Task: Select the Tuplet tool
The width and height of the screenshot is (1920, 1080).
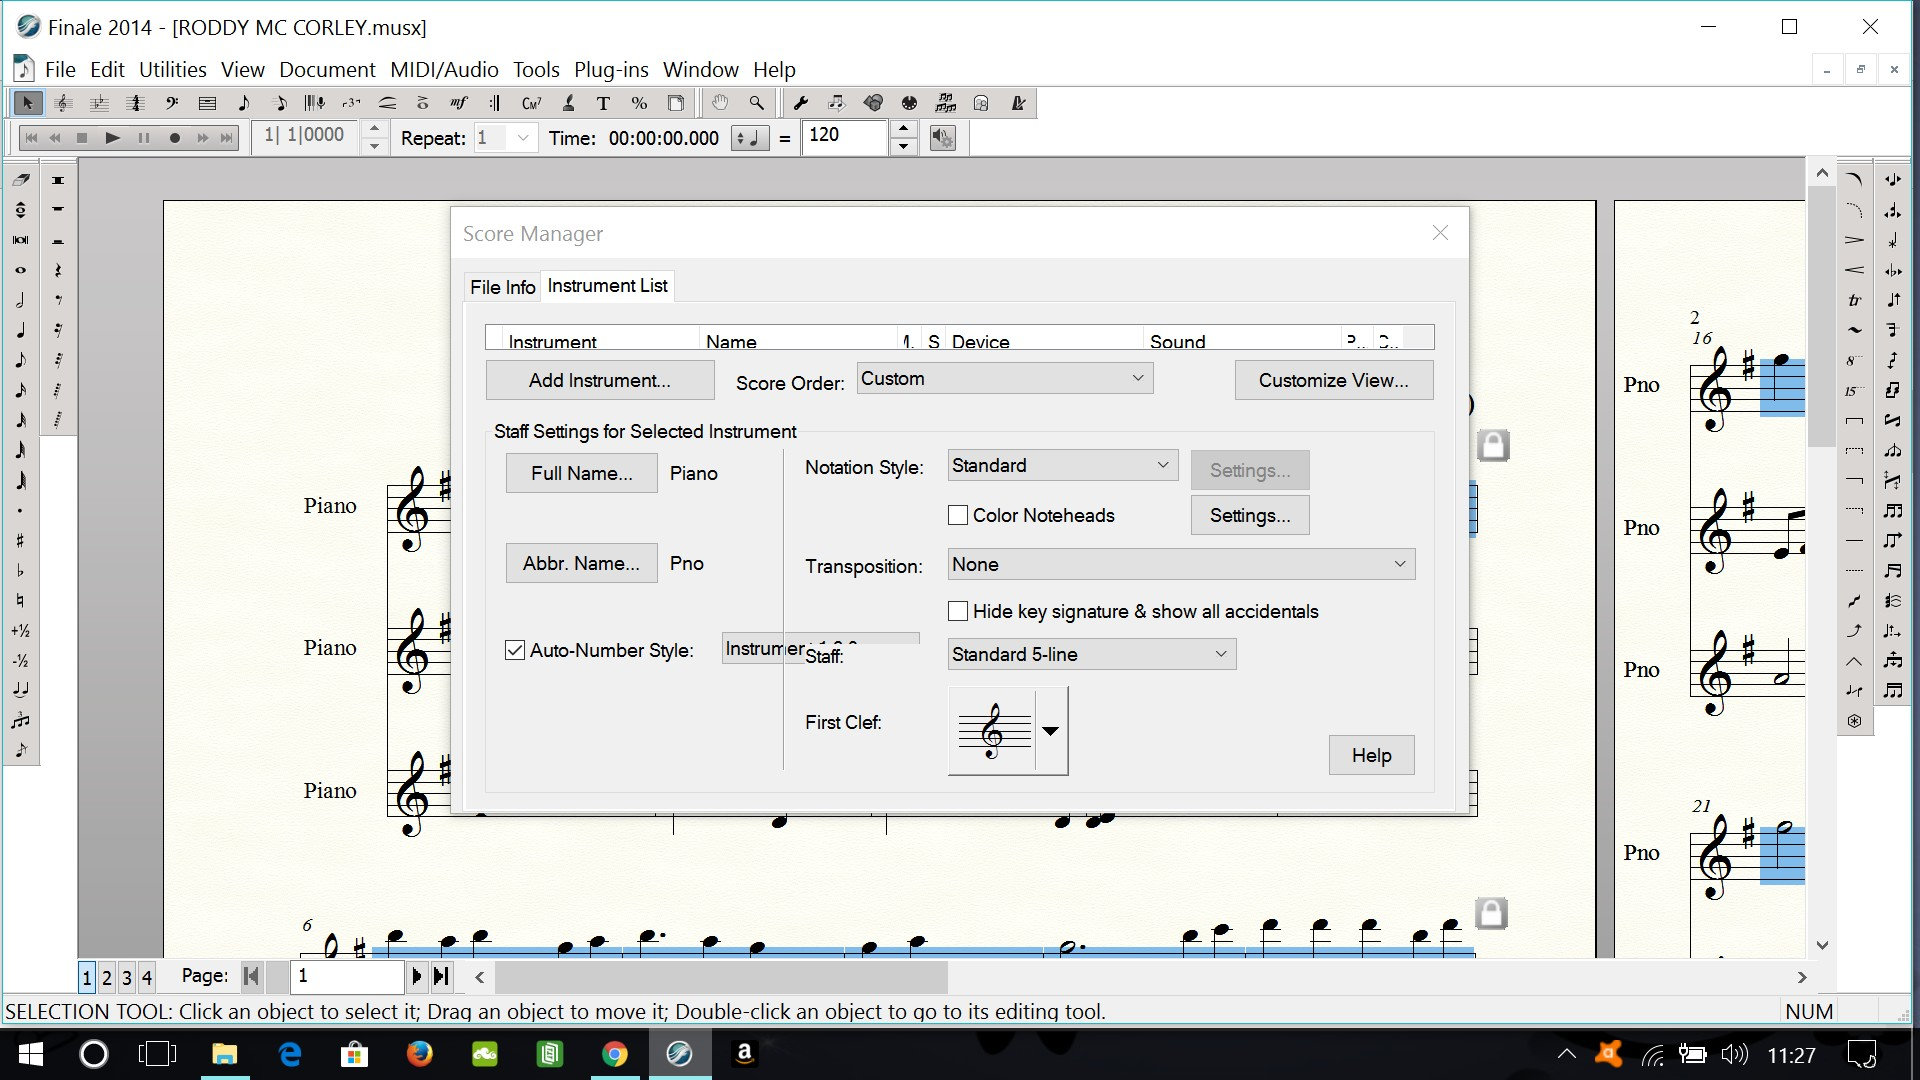Action: [351, 103]
